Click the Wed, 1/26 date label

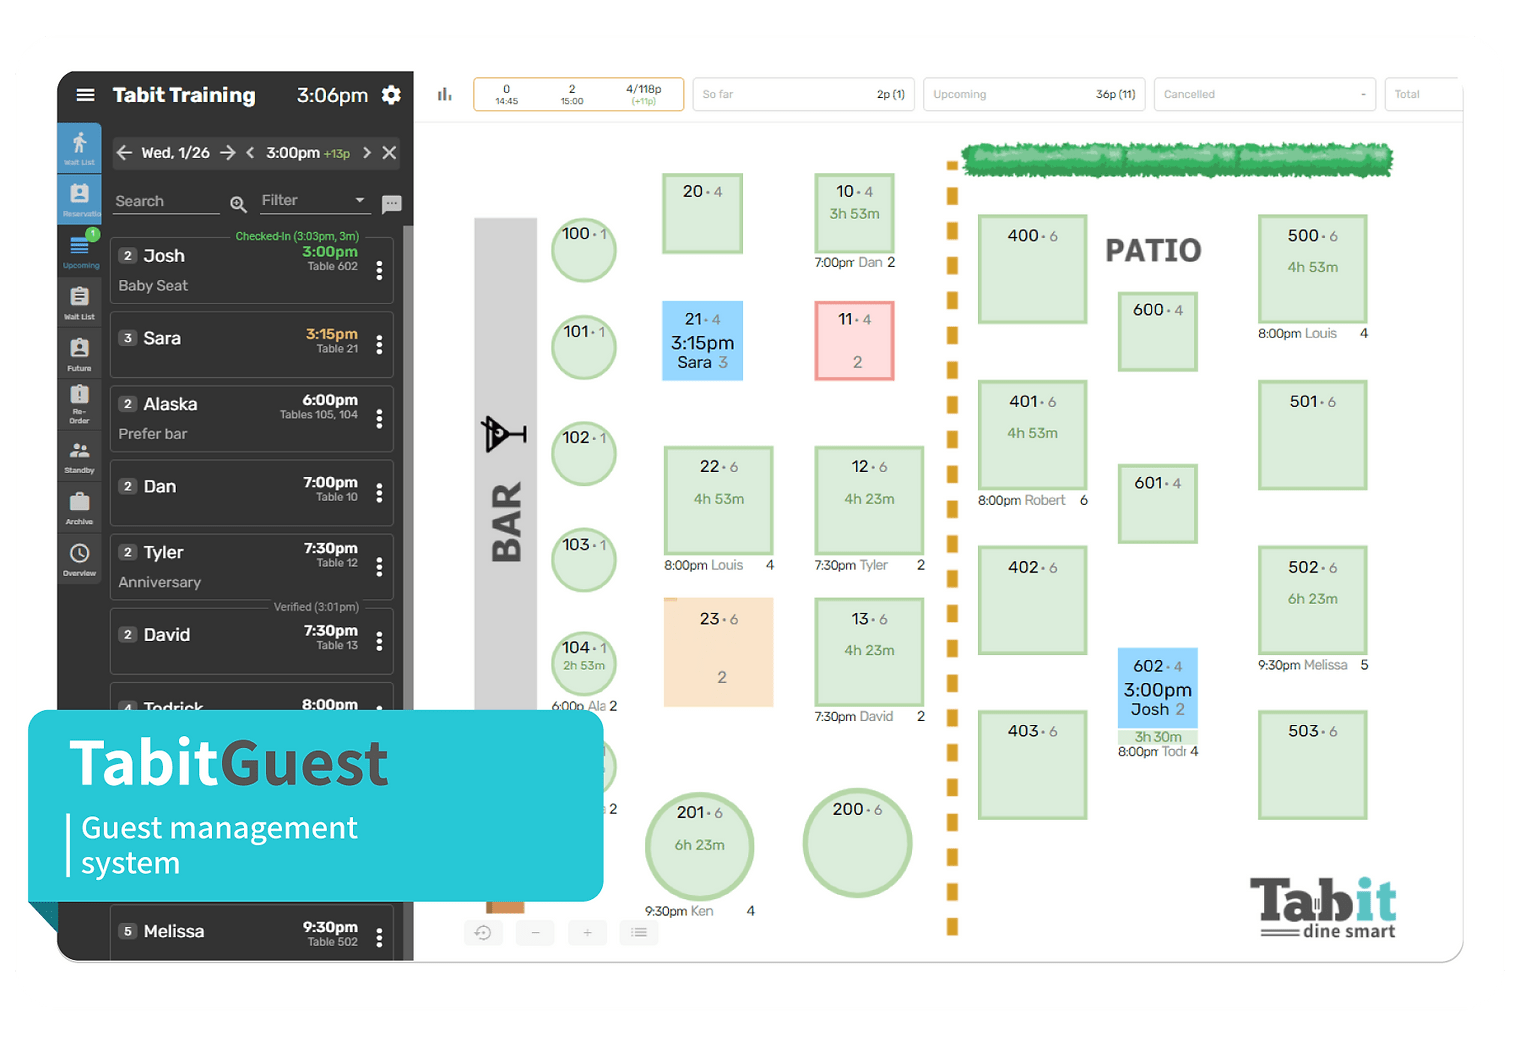(x=175, y=153)
